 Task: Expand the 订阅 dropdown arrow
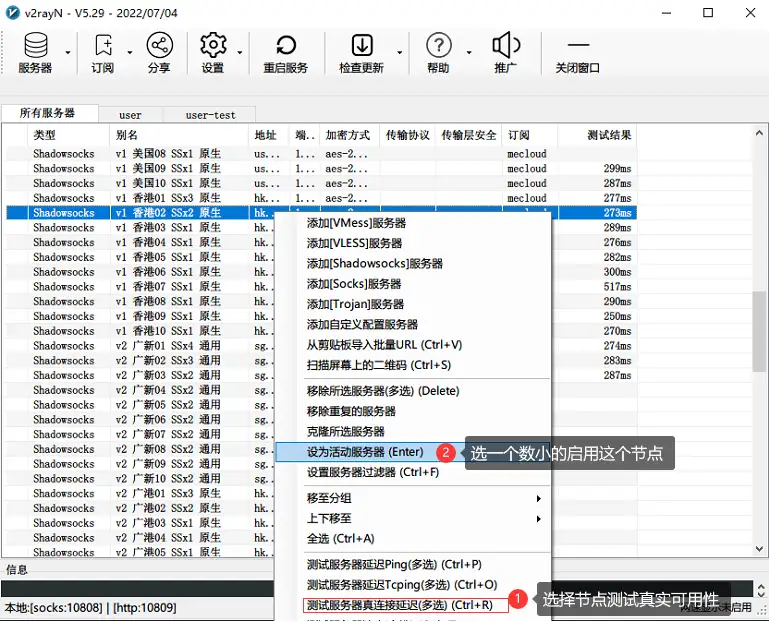tap(130, 52)
